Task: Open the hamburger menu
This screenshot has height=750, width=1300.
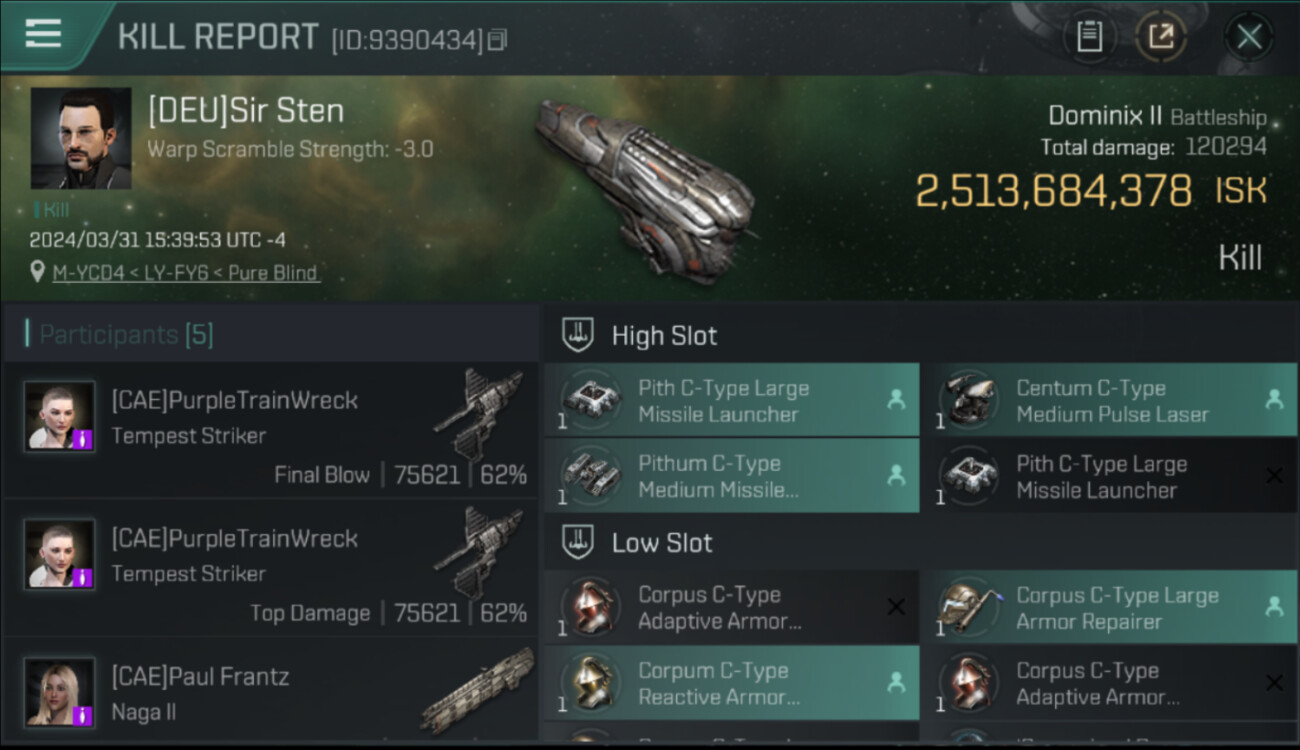Action: coord(43,34)
